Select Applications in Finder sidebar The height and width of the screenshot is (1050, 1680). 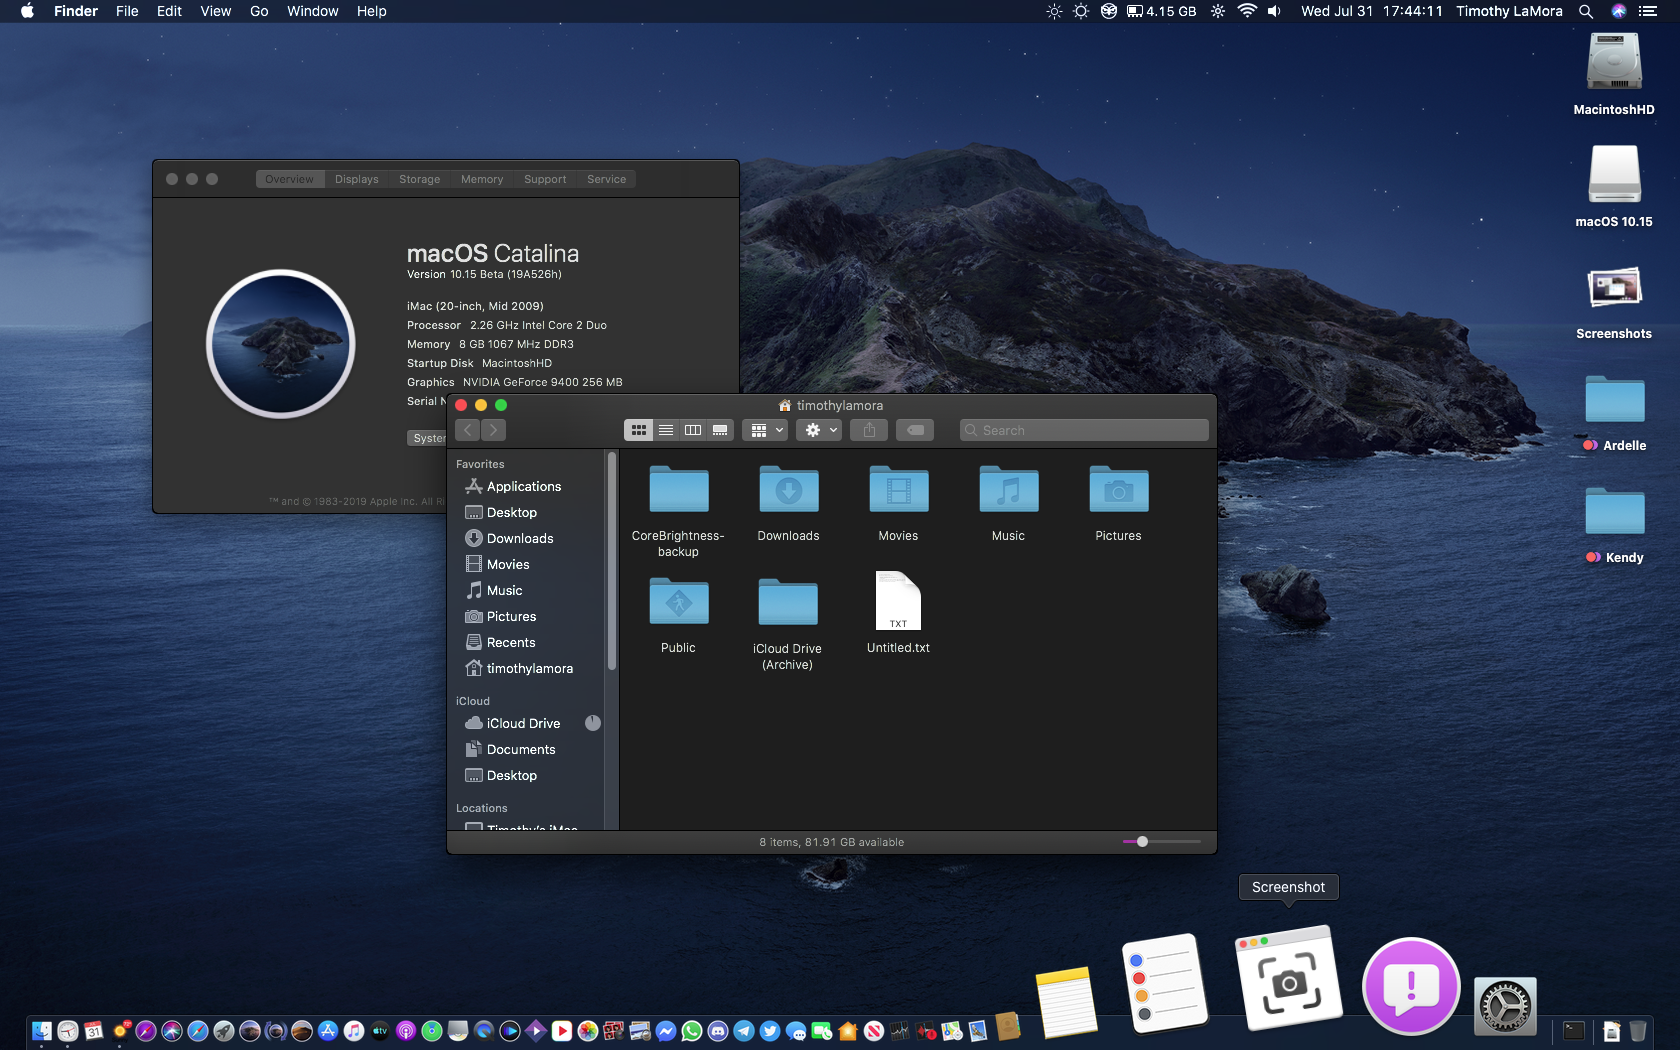[x=523, y=486]
